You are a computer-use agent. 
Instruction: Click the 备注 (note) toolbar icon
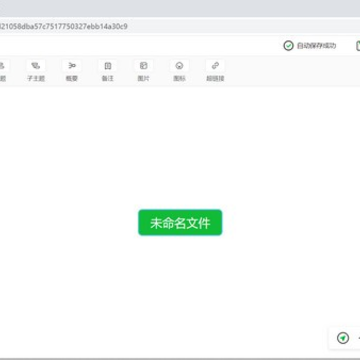click(x=108, y=66)
